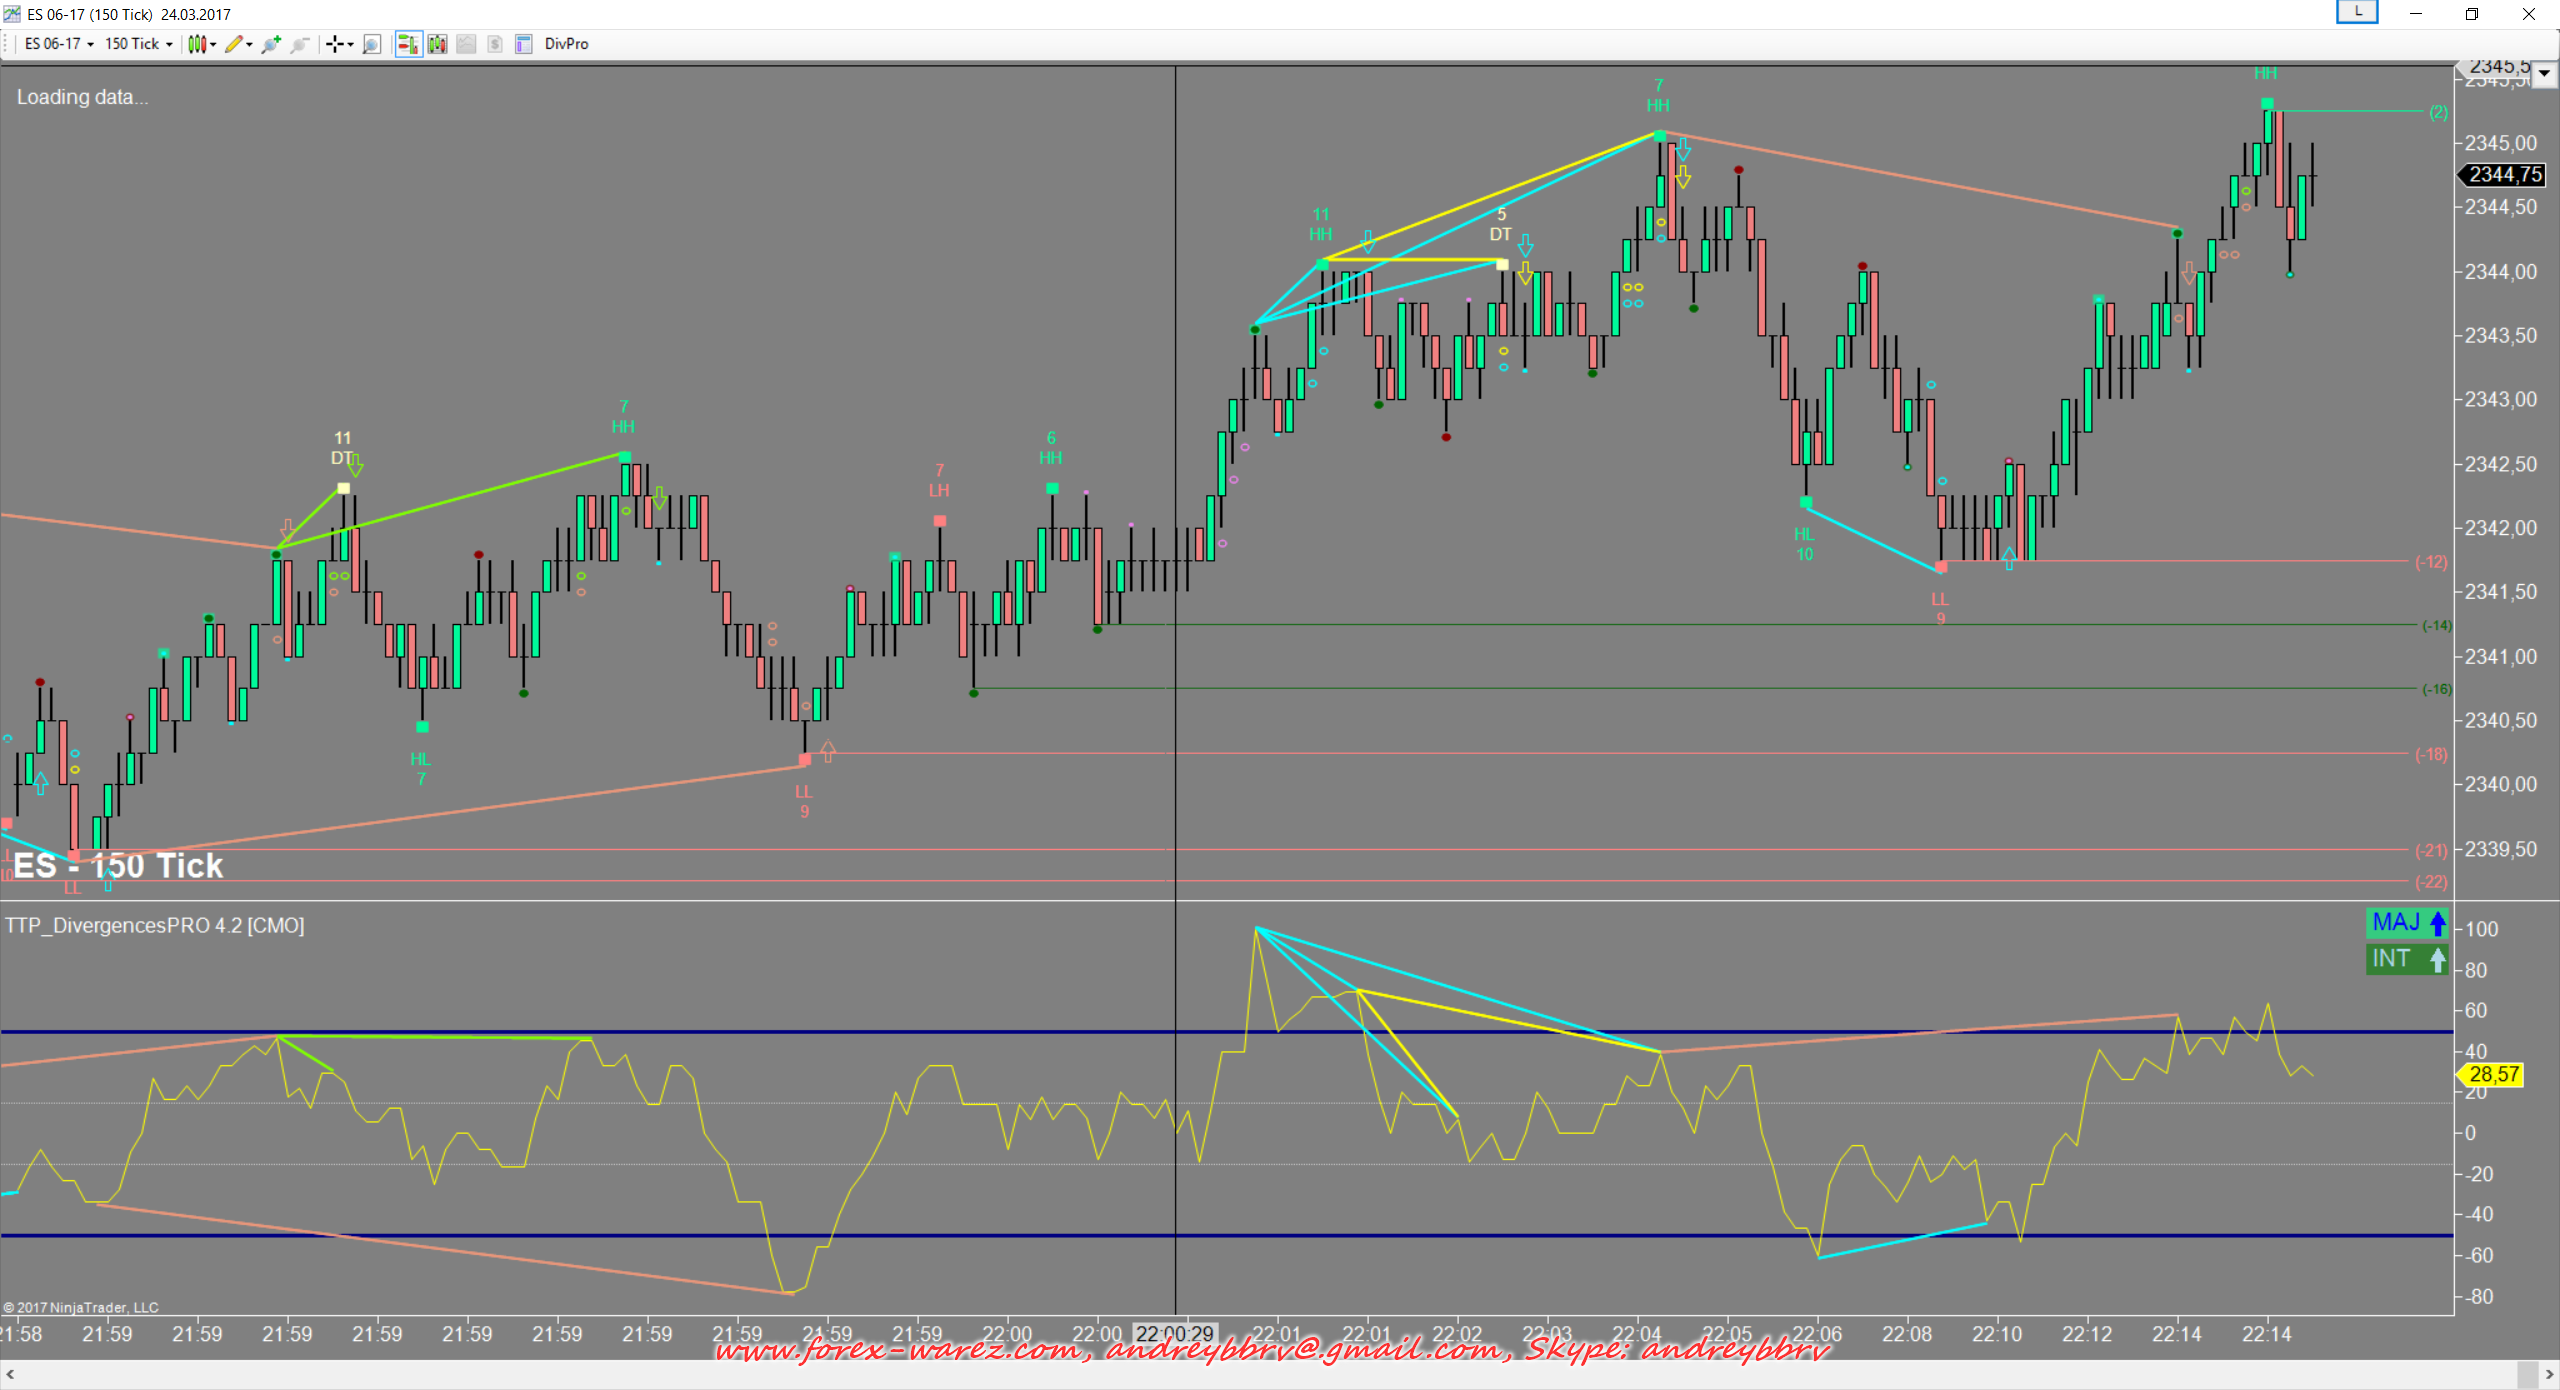Open the ES 06-17 instrument dropdown

click(x=59, y=44)
